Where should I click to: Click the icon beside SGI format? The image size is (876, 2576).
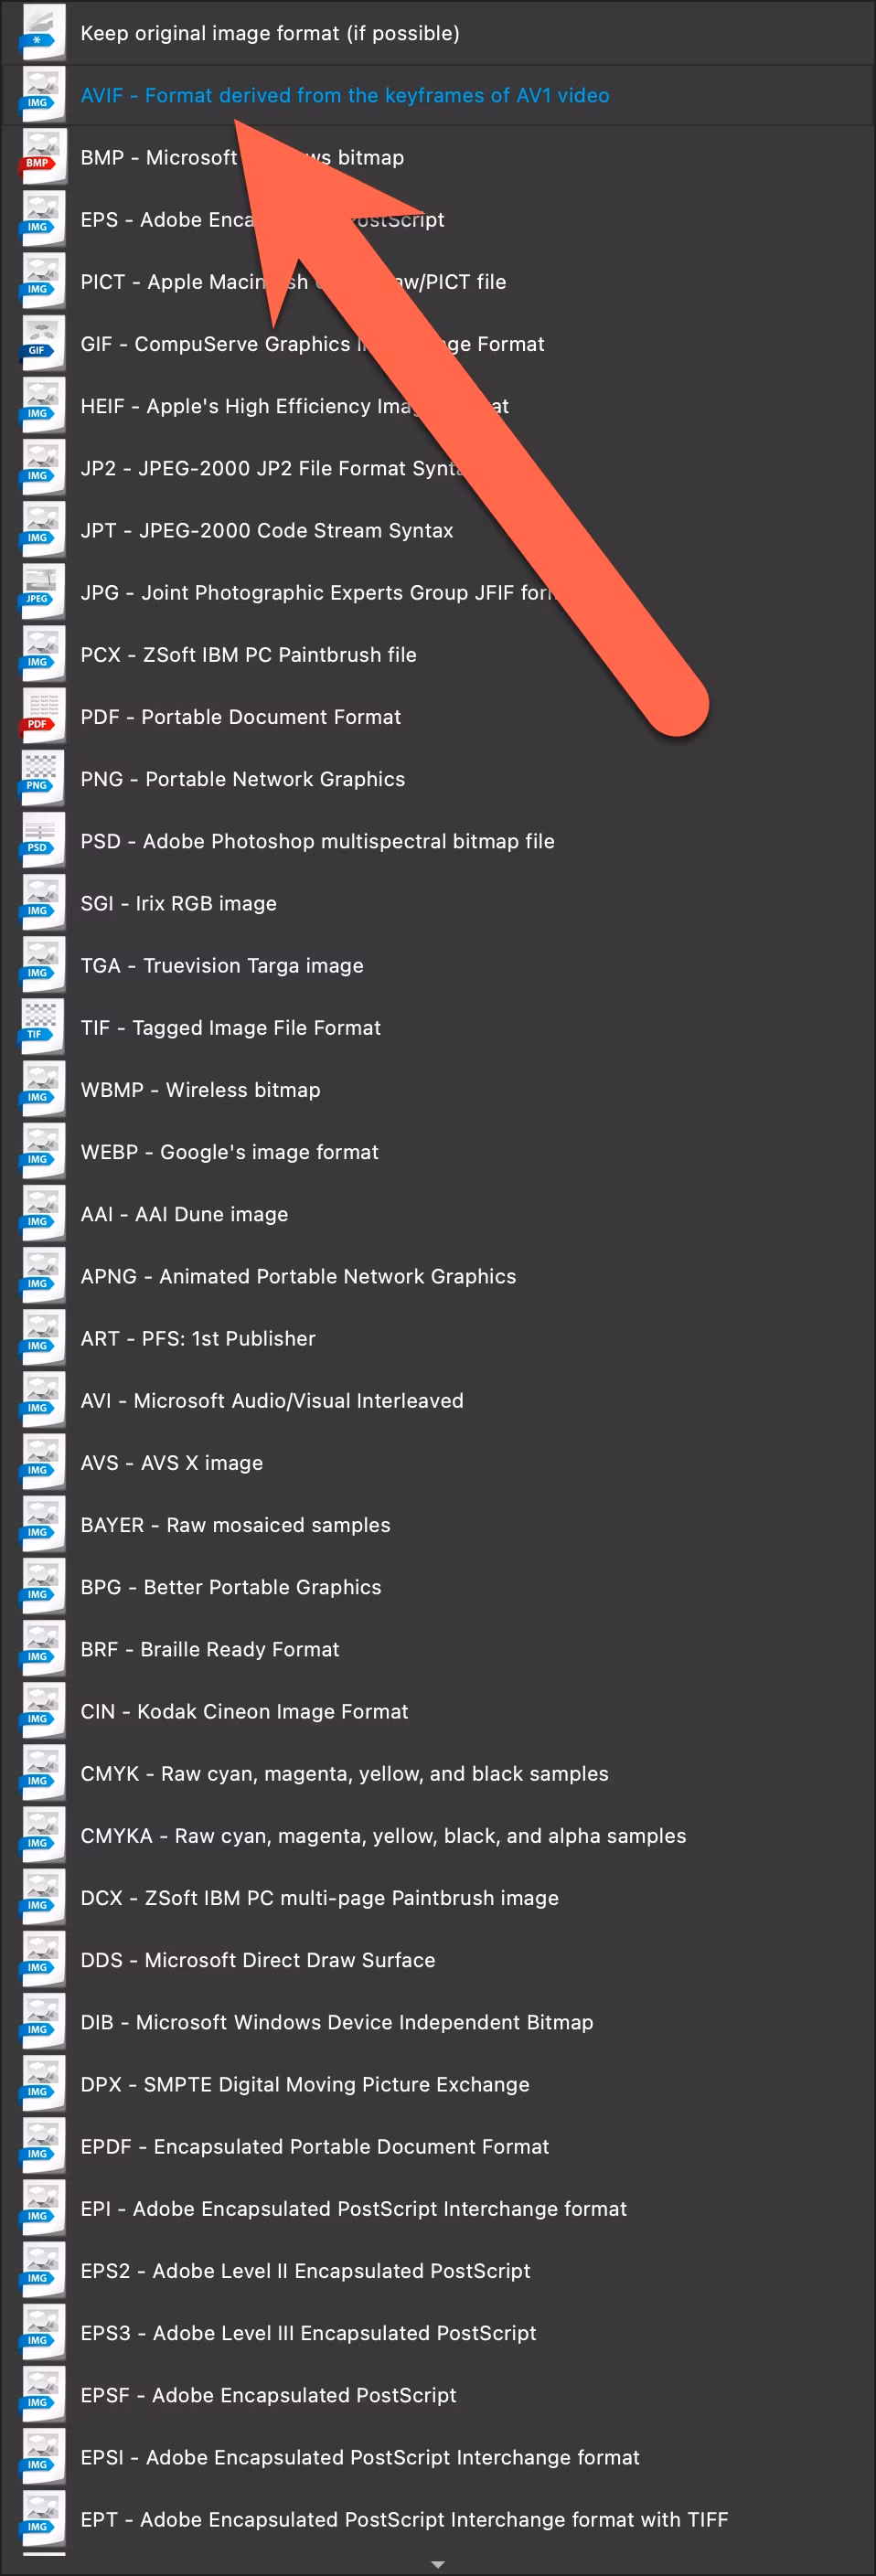42,903
